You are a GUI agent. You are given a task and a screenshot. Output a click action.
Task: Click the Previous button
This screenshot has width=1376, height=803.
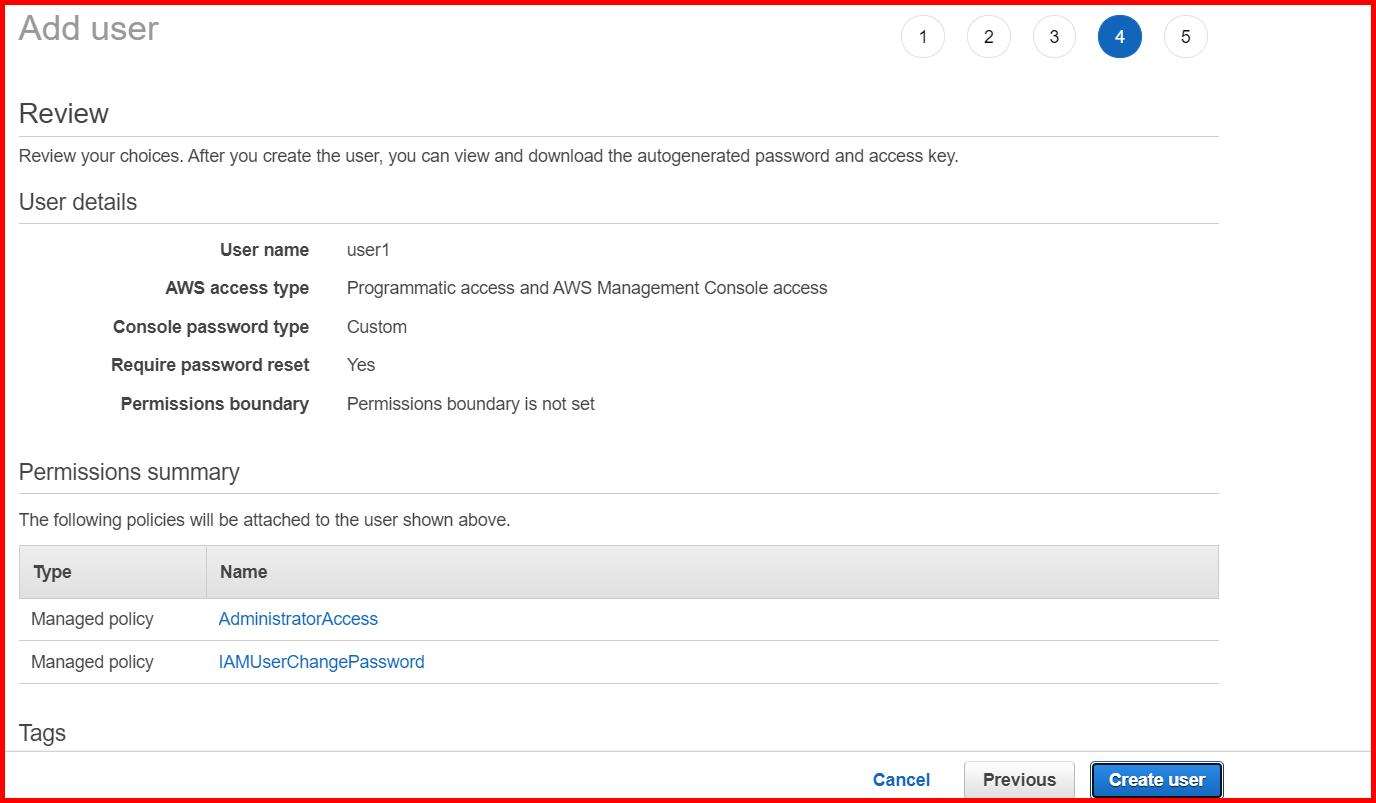(1019, 779)
